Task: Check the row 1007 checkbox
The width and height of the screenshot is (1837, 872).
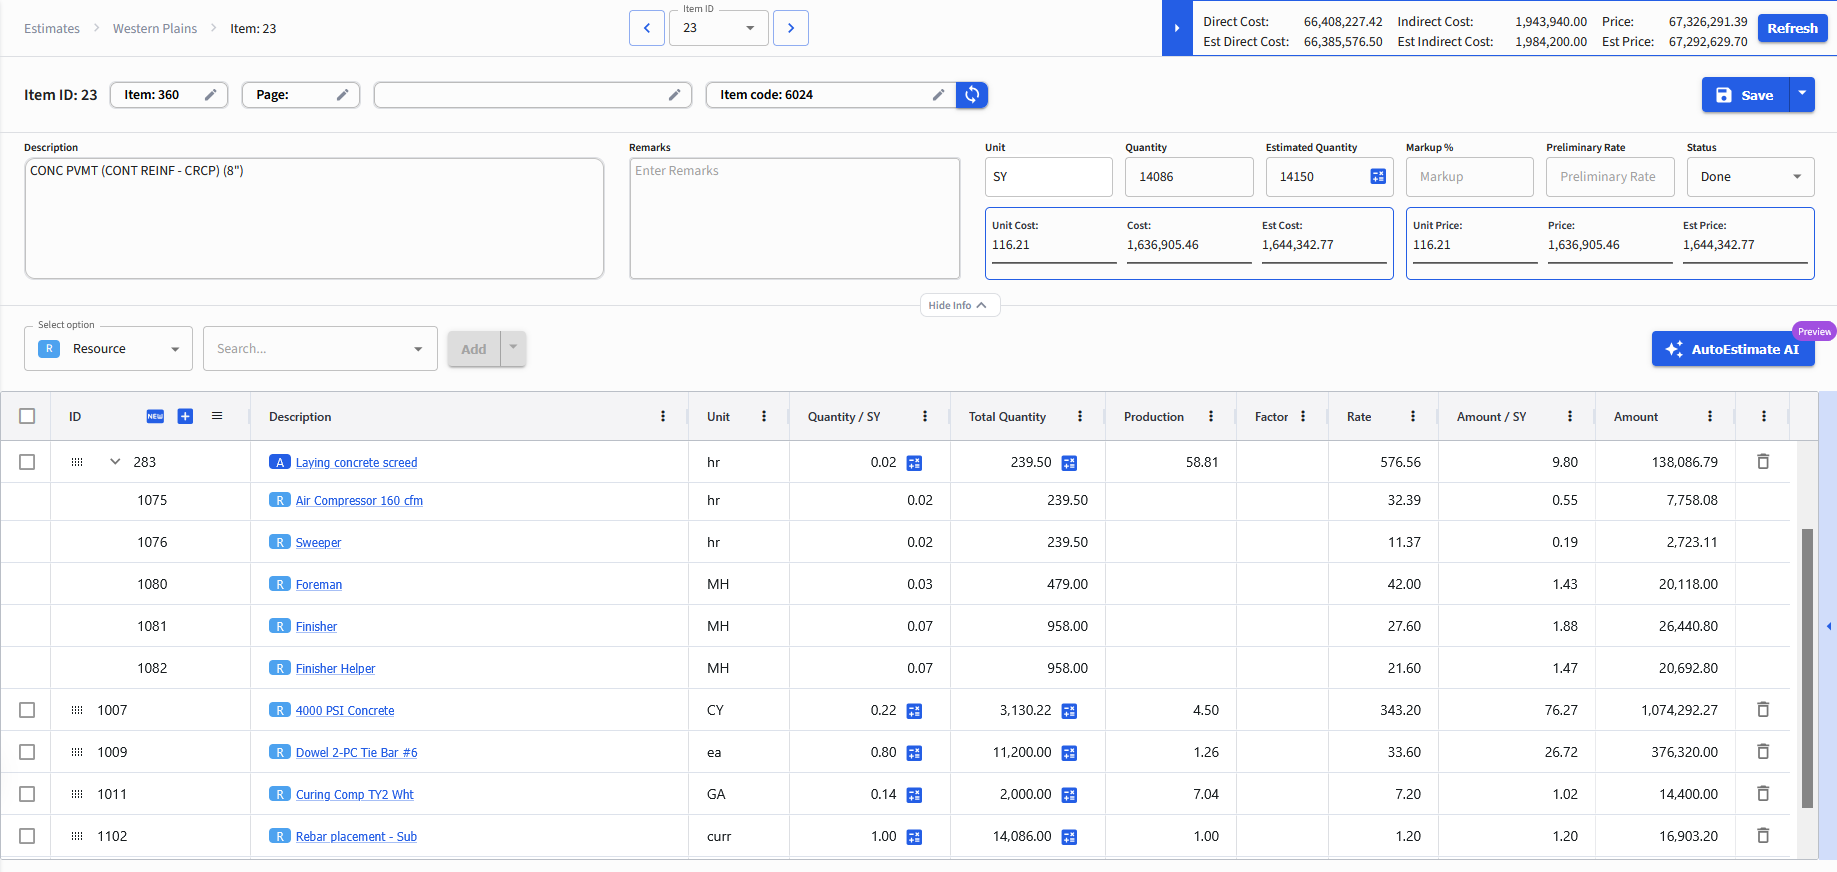Action: pyautogui.click(x=27, y=710)
